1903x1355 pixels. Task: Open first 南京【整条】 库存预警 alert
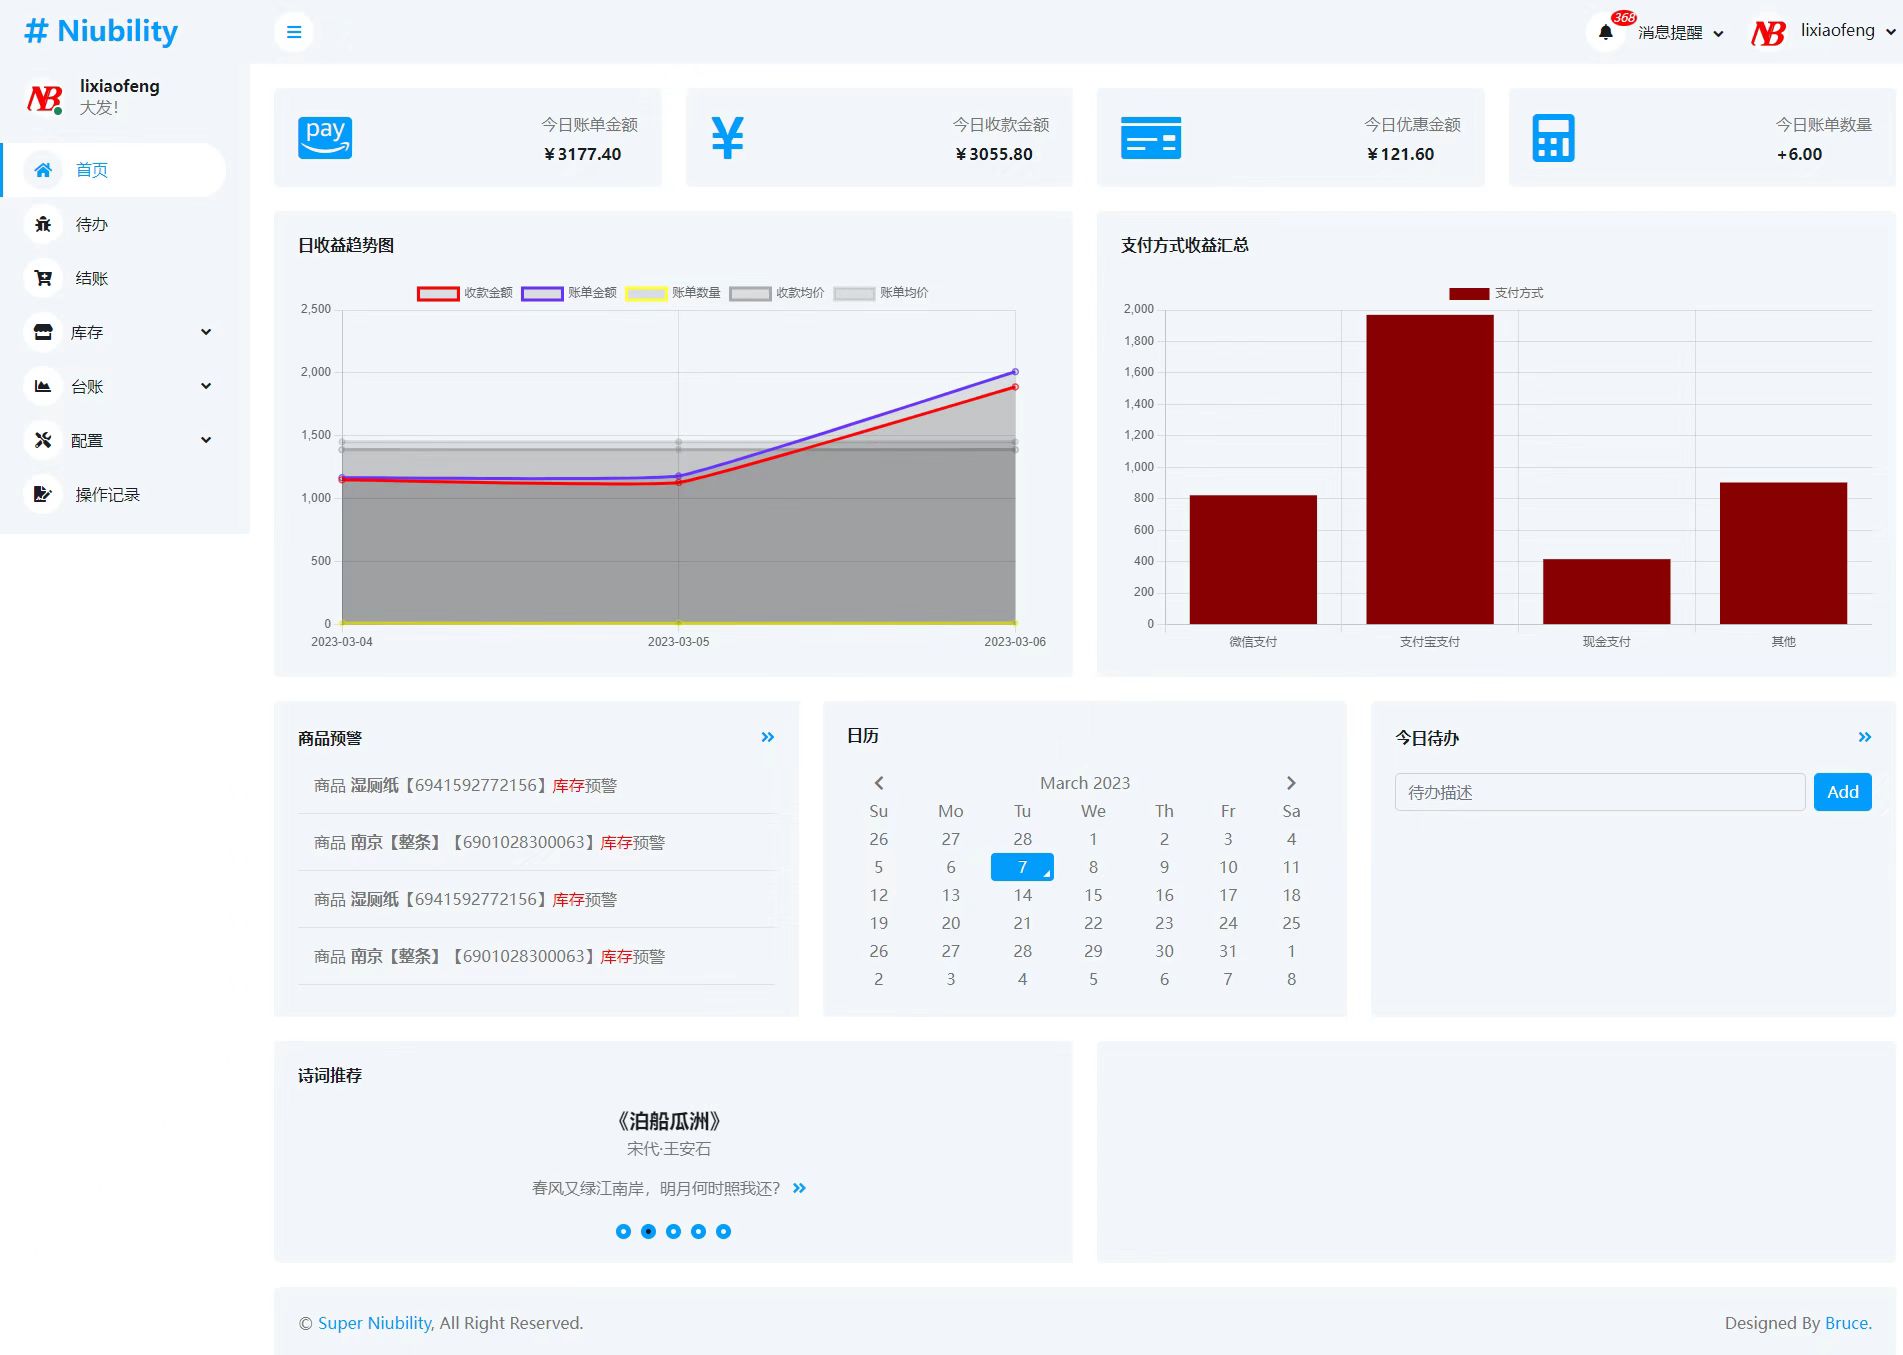point(489,842)
